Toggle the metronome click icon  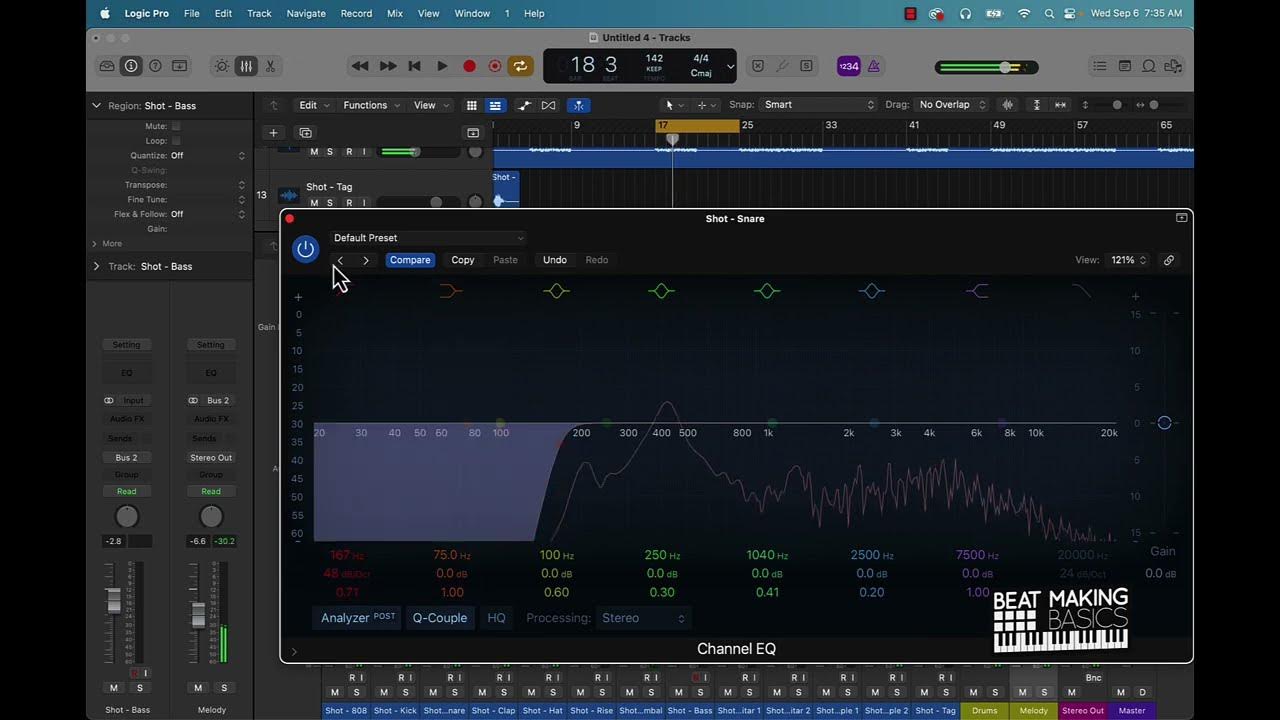[874, 66]
